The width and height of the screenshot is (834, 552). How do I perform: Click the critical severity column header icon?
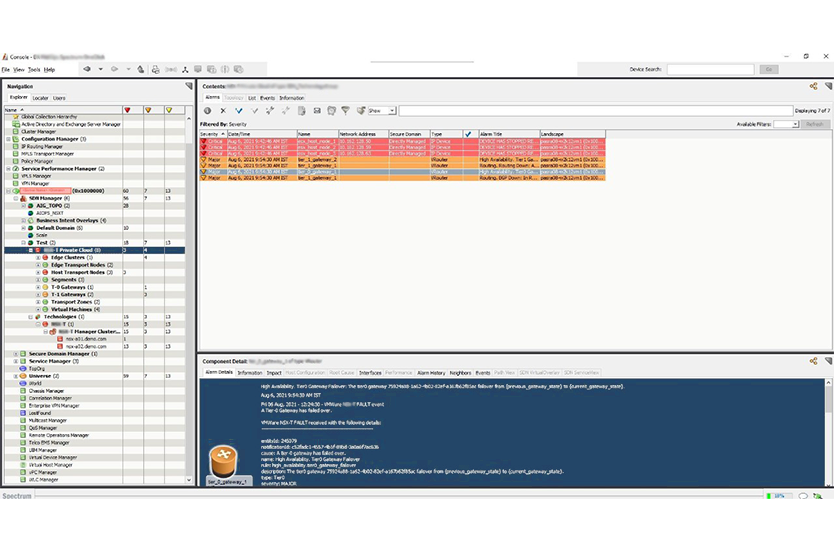coord(127,110)
